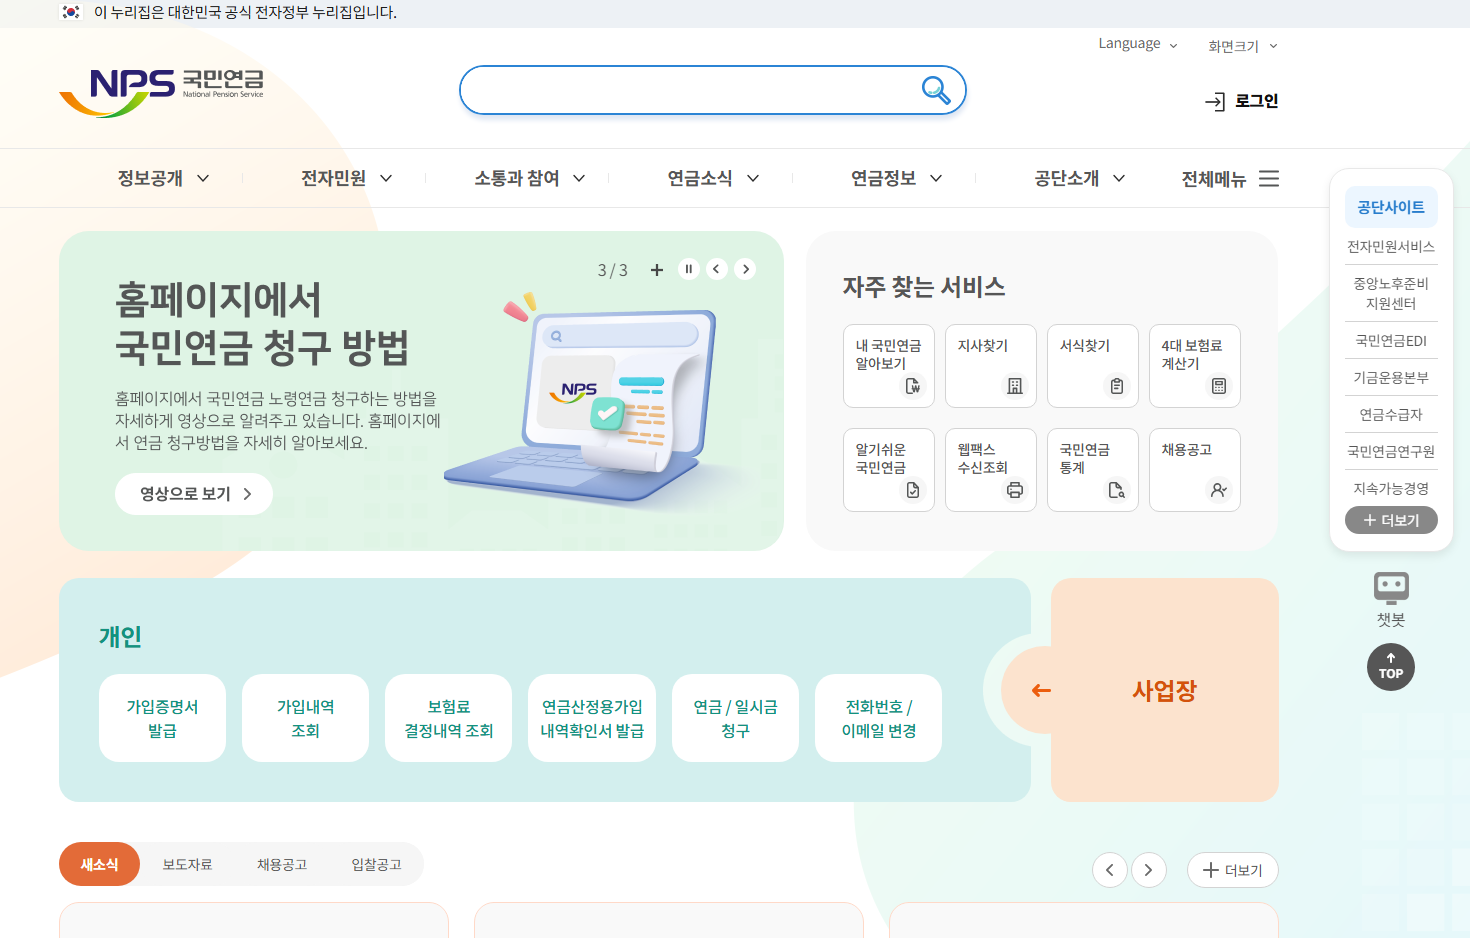
Task: Select the 보도자료 tab
Action: pyautogui.click(x=188, y=864)
